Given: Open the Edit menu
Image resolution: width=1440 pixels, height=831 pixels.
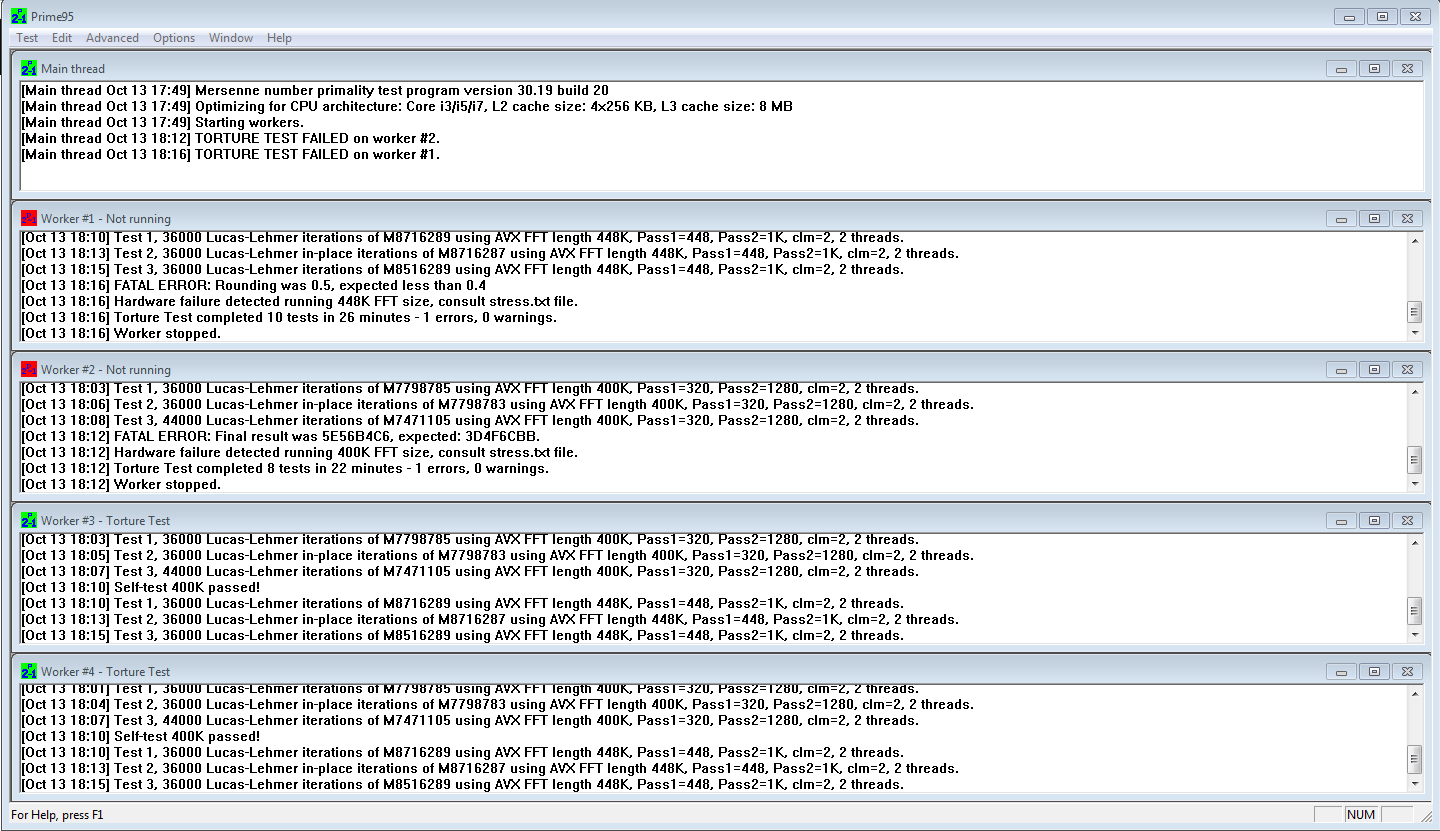Looking at the screenshot, I should pos(62,38).
